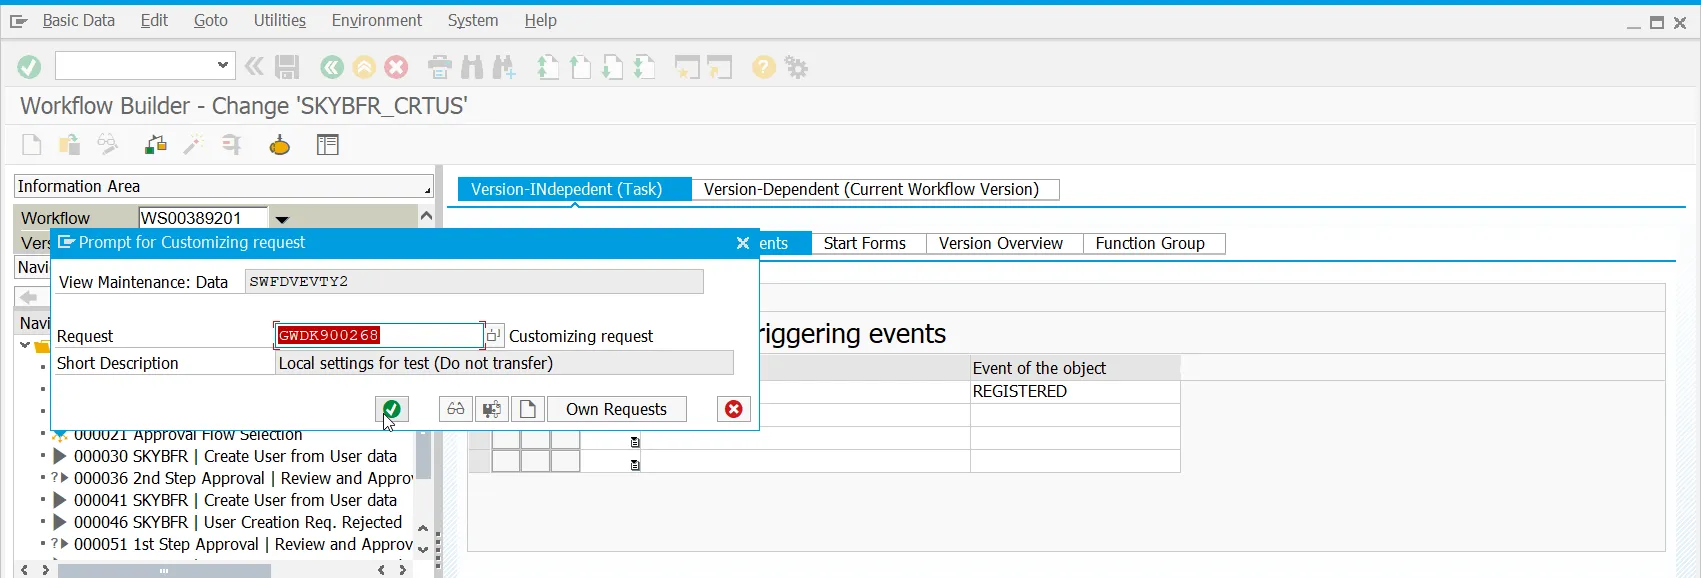
Task: Click the Find binoculars icon
Action: point(472,67)
